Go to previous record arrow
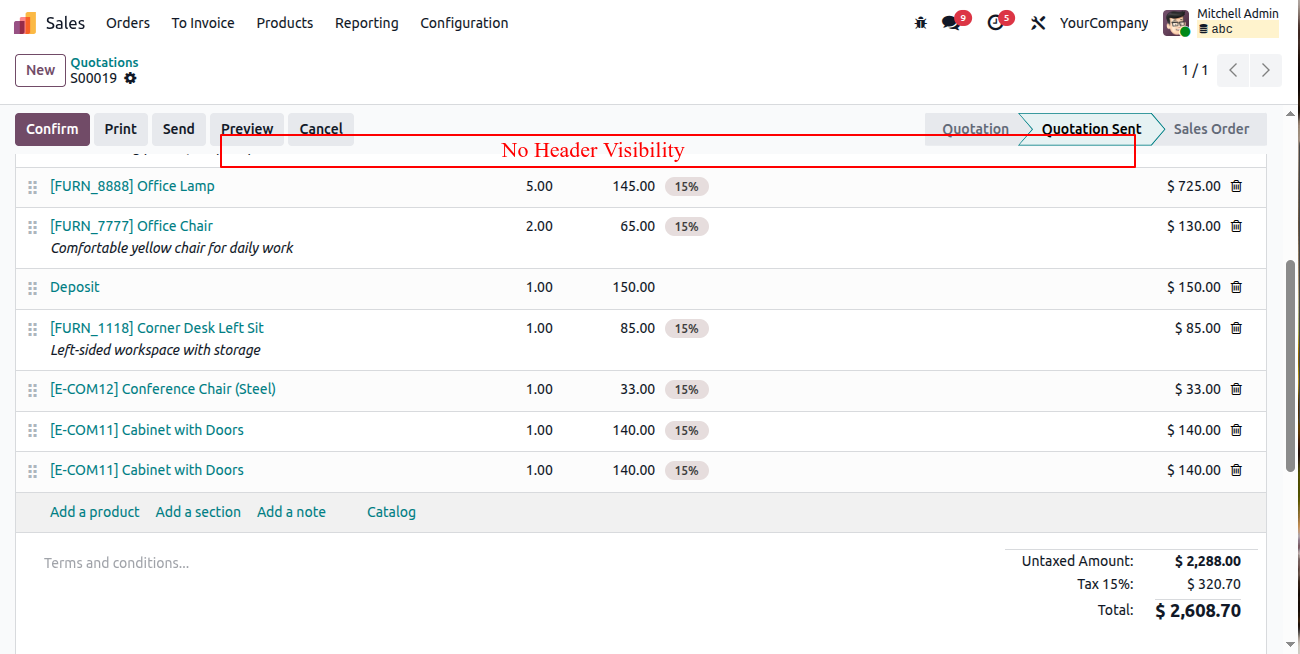 tap(1234, 70)
